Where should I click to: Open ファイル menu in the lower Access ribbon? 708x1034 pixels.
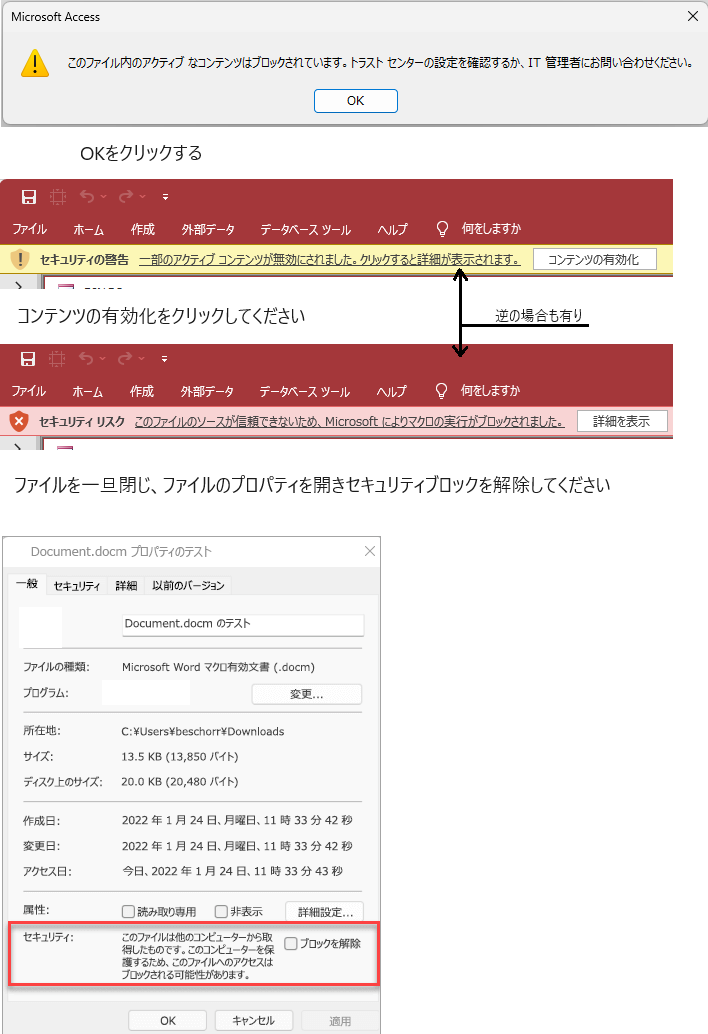pyautogui.click(x=28, y=391)
